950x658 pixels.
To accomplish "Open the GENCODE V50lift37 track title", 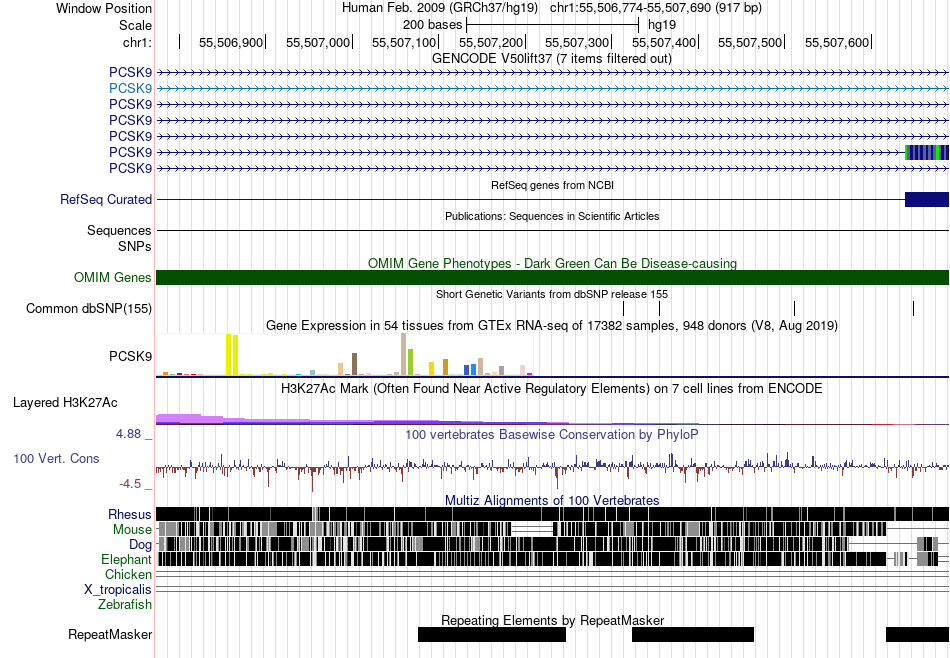I will pos(551,59).
